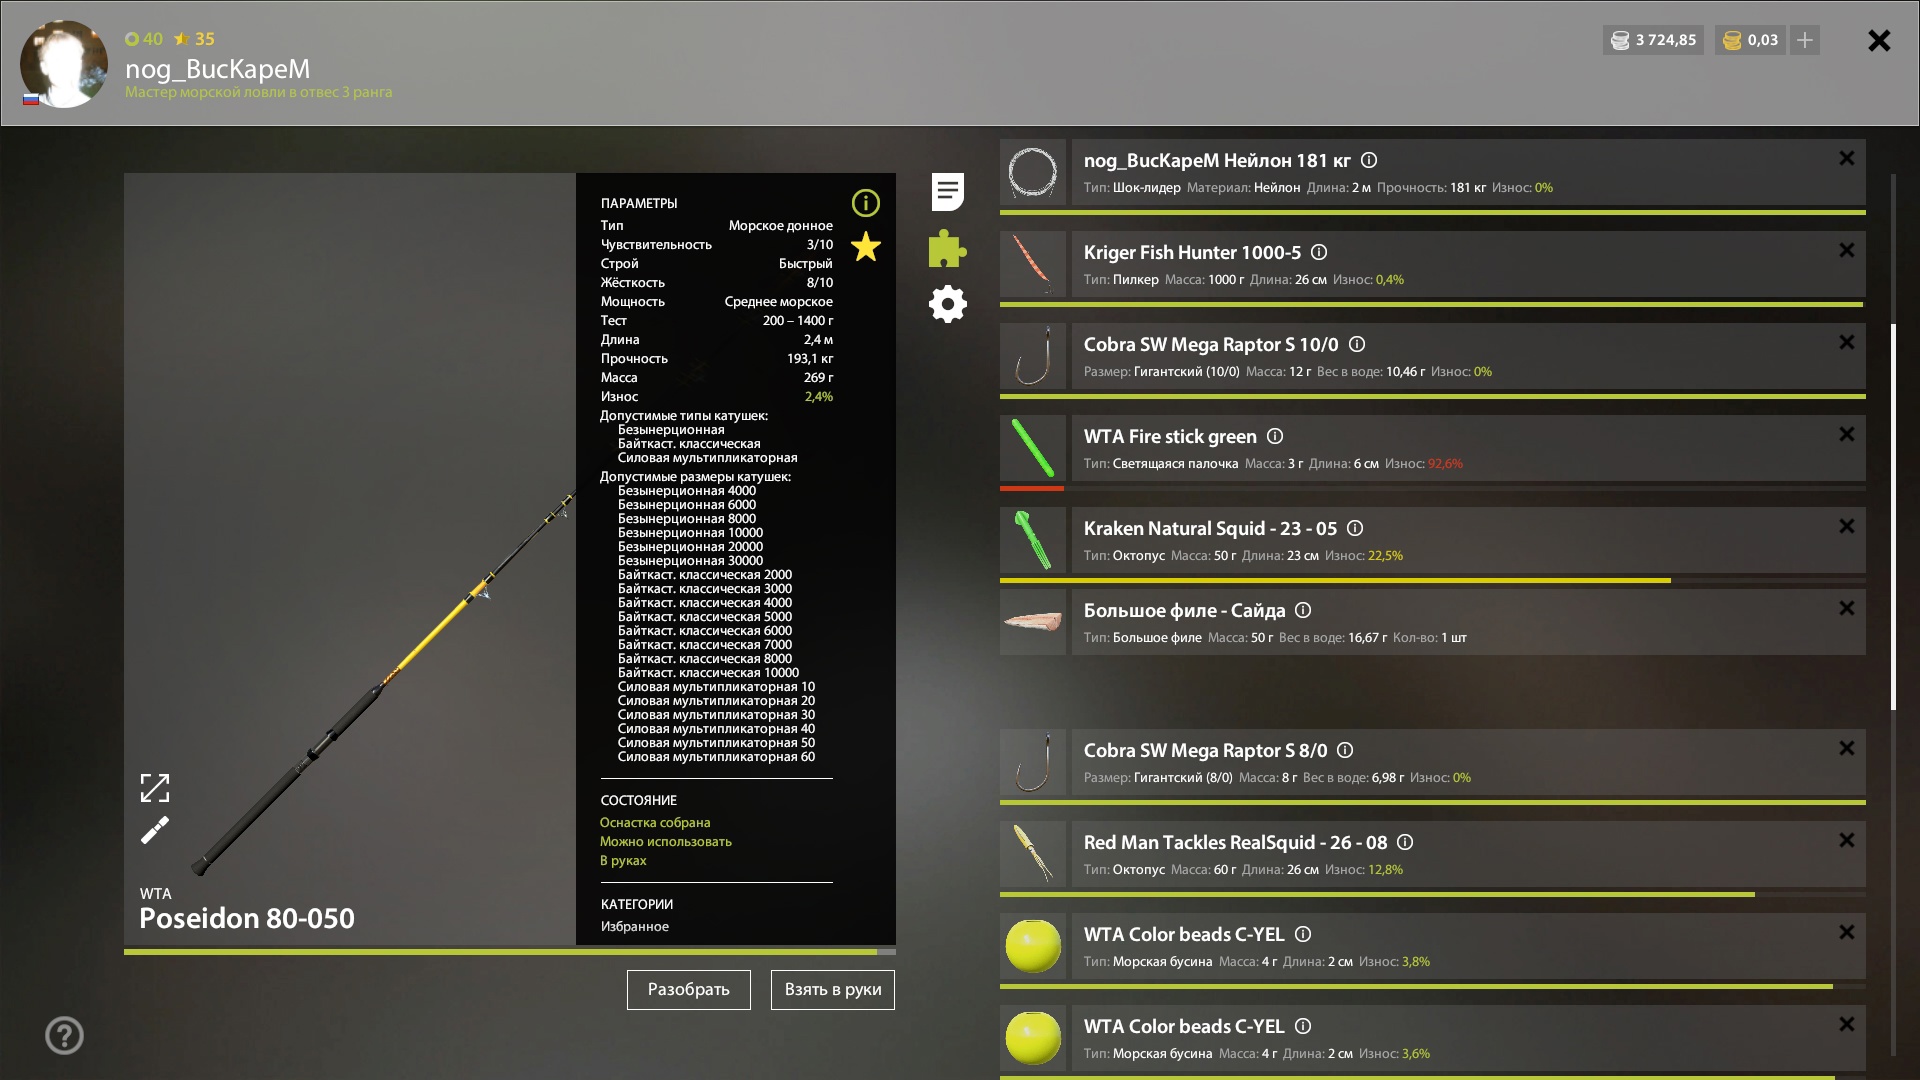Click the player name nog_BucKapeM in the header
Screen dimensions: 1920x1080
(x=217, y=69)
